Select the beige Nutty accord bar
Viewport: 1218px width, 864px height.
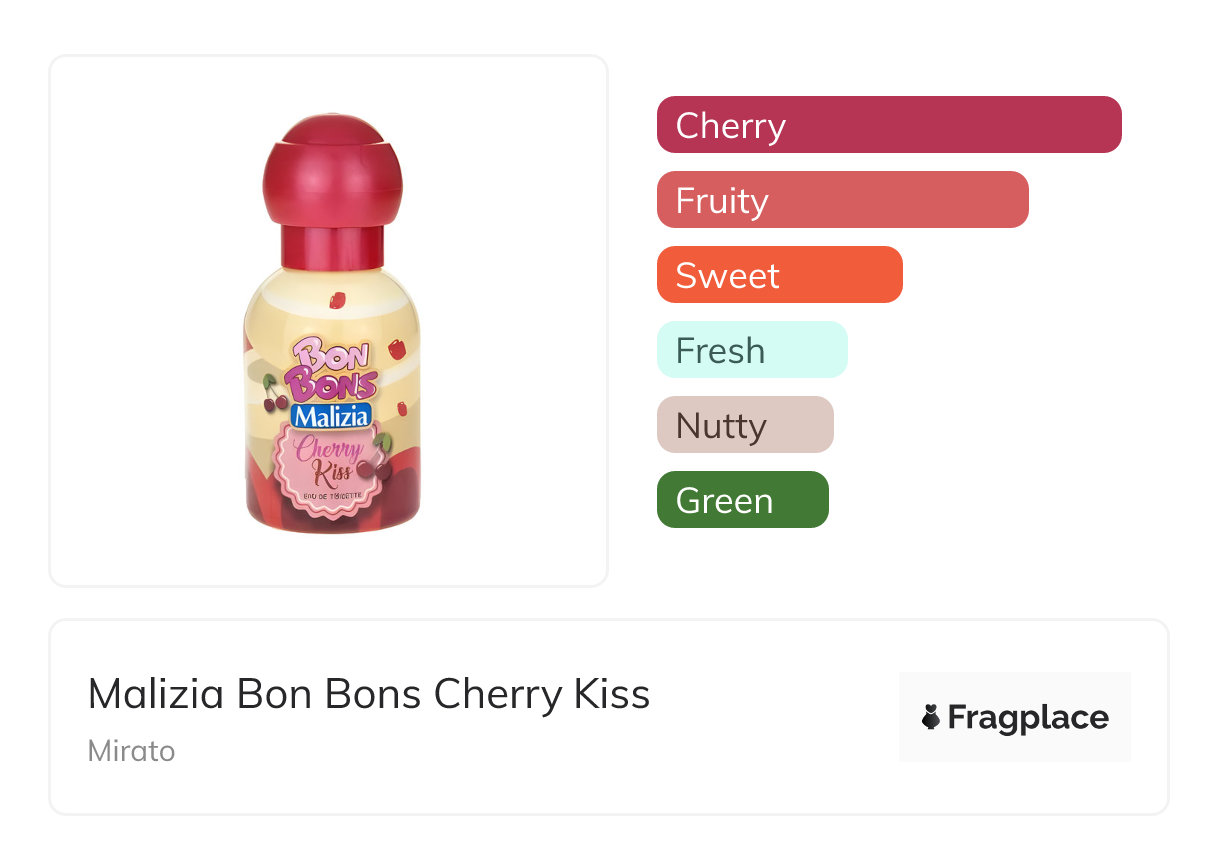[x=744, y=425]
